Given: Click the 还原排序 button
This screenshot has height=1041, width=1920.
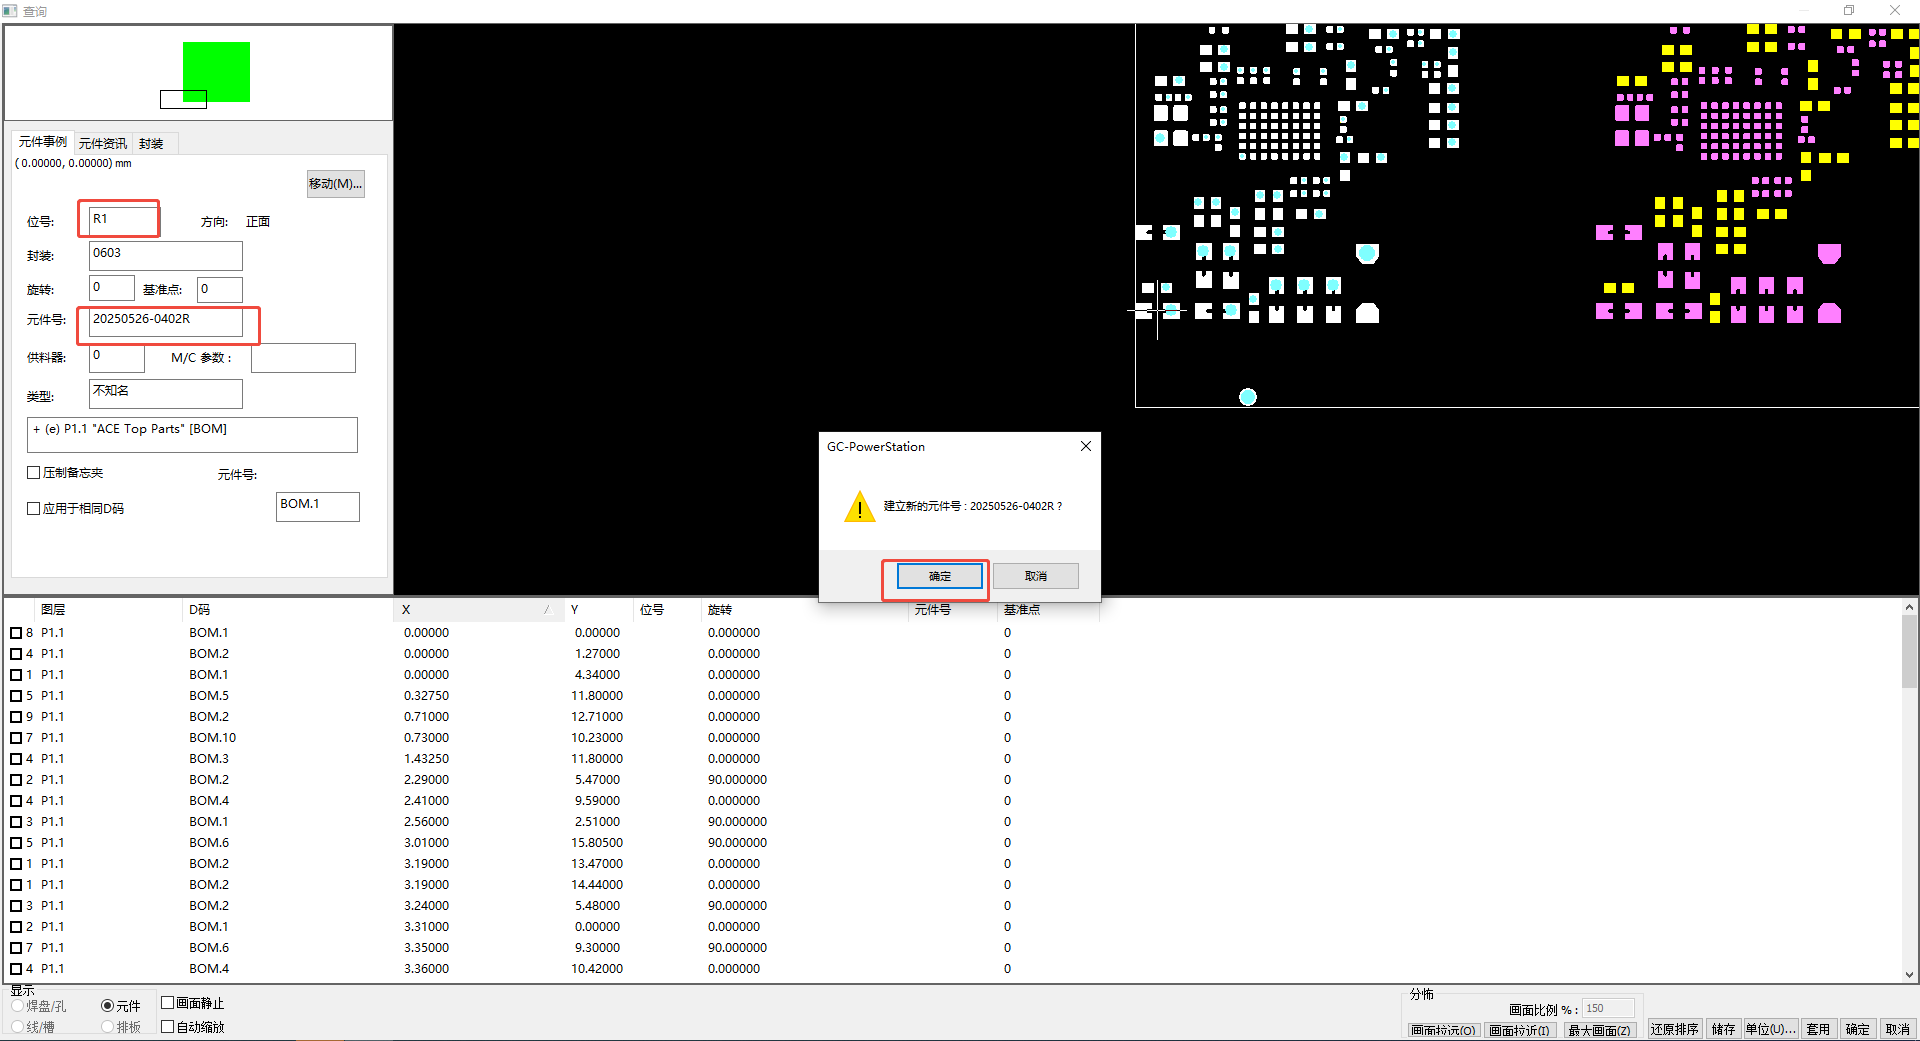Looking at the screenshot, I should 1674,1029.
